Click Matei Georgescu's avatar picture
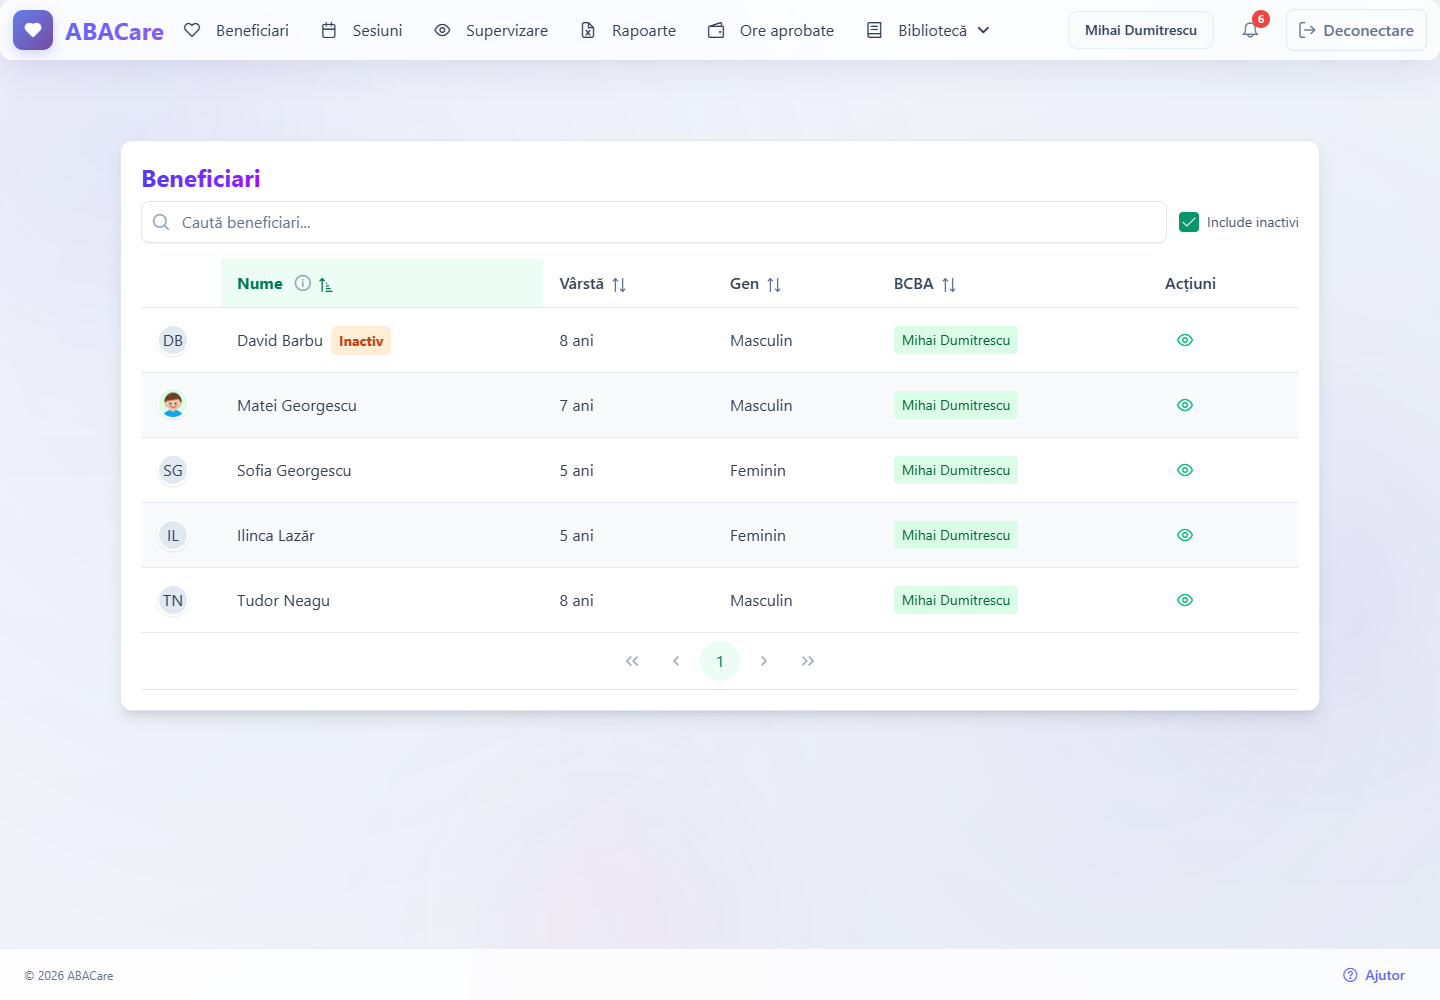This screenshot has height=1000, width=1440. click(x=173, y=405)
